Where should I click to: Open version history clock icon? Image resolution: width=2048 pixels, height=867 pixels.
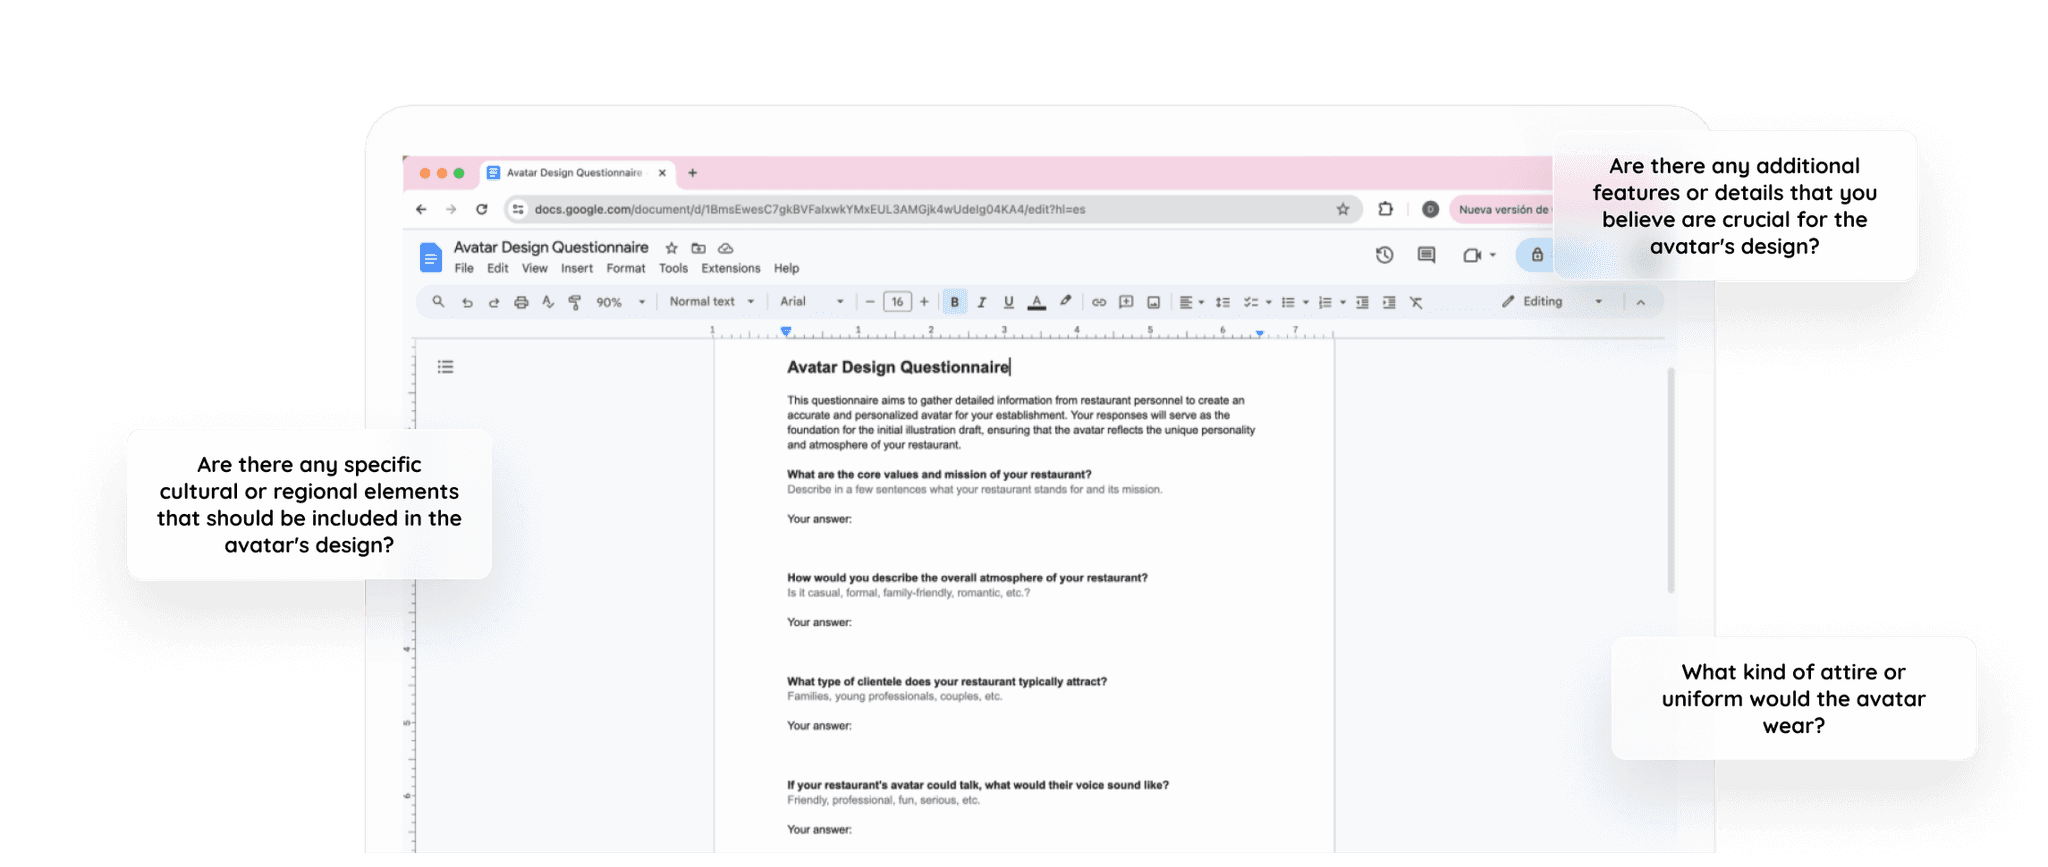[1384, 255]
